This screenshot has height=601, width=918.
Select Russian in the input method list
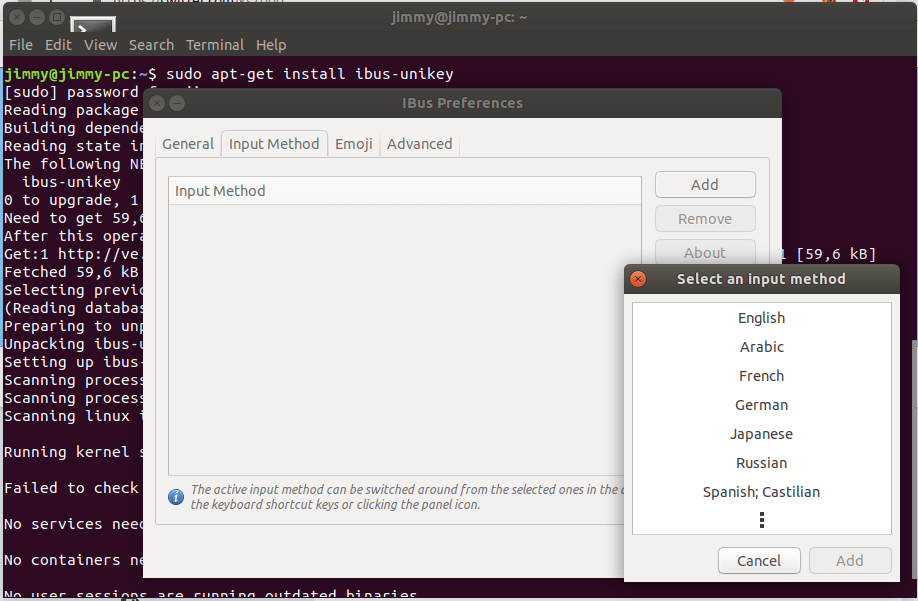[x=761, y=463]
